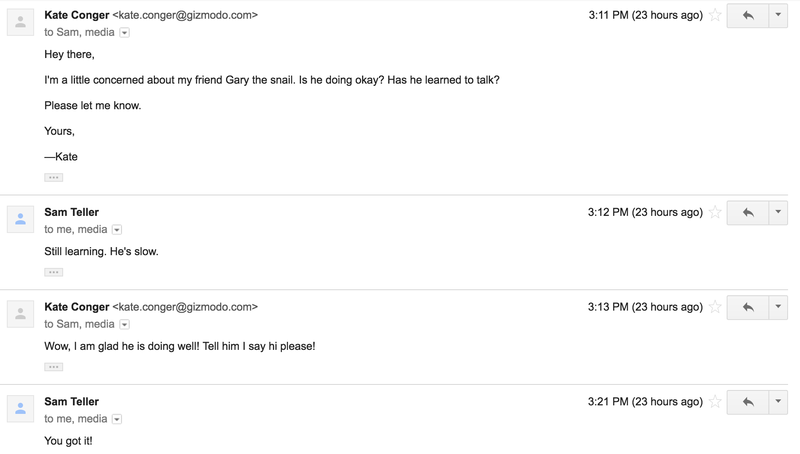Show trimmed content under "Wow, I am glad" message

54,367
